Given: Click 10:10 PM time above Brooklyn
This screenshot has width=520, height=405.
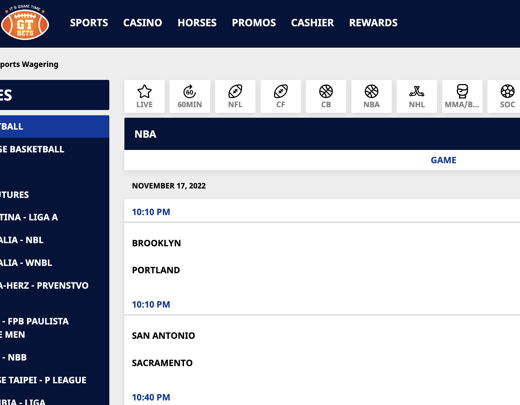Looking at the screenshot, I should [151, 212].
